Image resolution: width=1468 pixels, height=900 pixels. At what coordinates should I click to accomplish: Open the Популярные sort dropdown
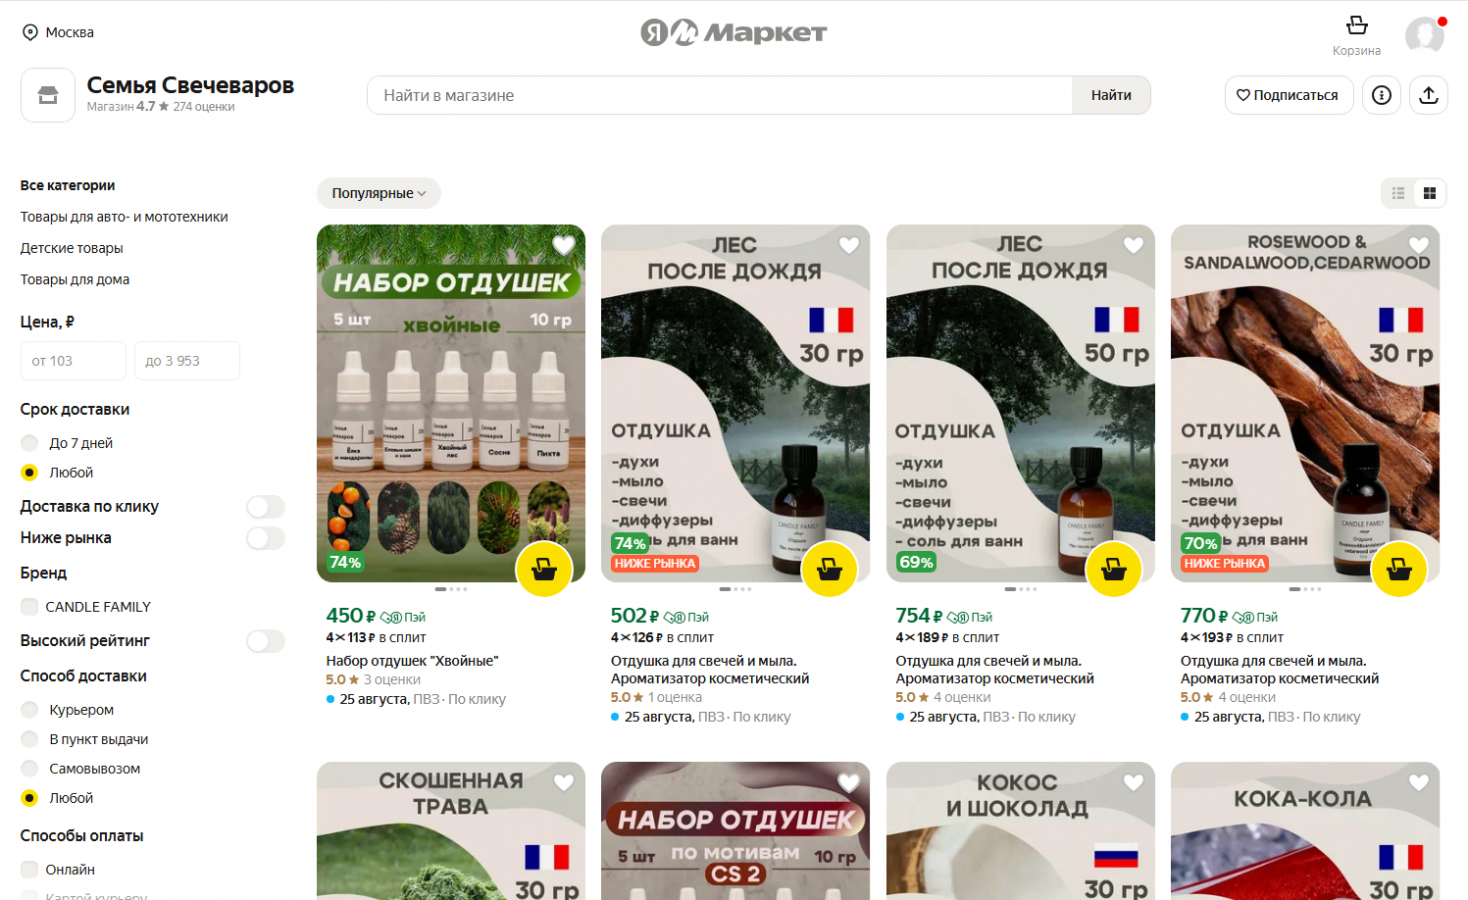(x=379, y=193)
